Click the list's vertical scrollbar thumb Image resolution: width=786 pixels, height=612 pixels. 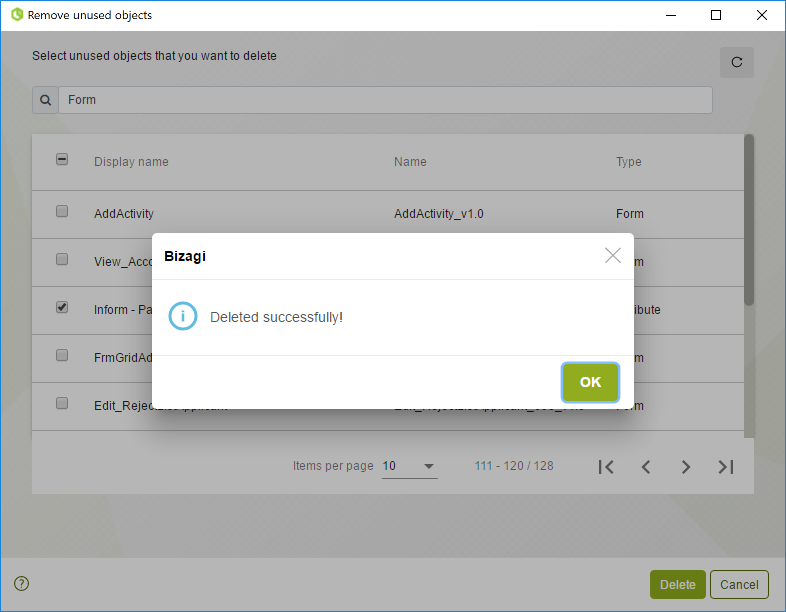coord(749,220)
